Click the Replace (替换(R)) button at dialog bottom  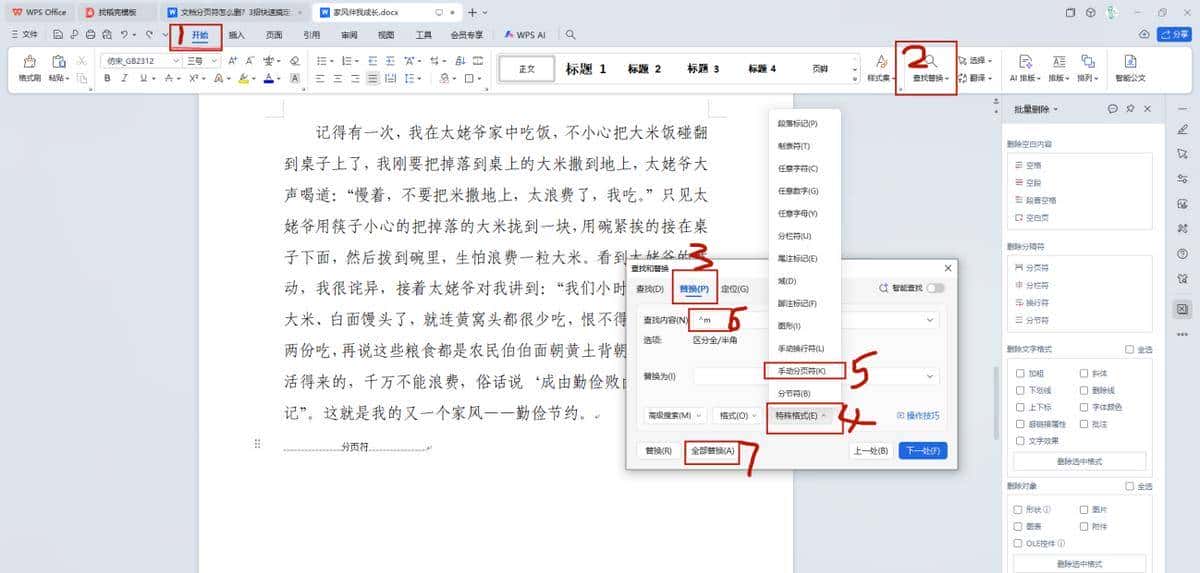(x=660, y=451)
